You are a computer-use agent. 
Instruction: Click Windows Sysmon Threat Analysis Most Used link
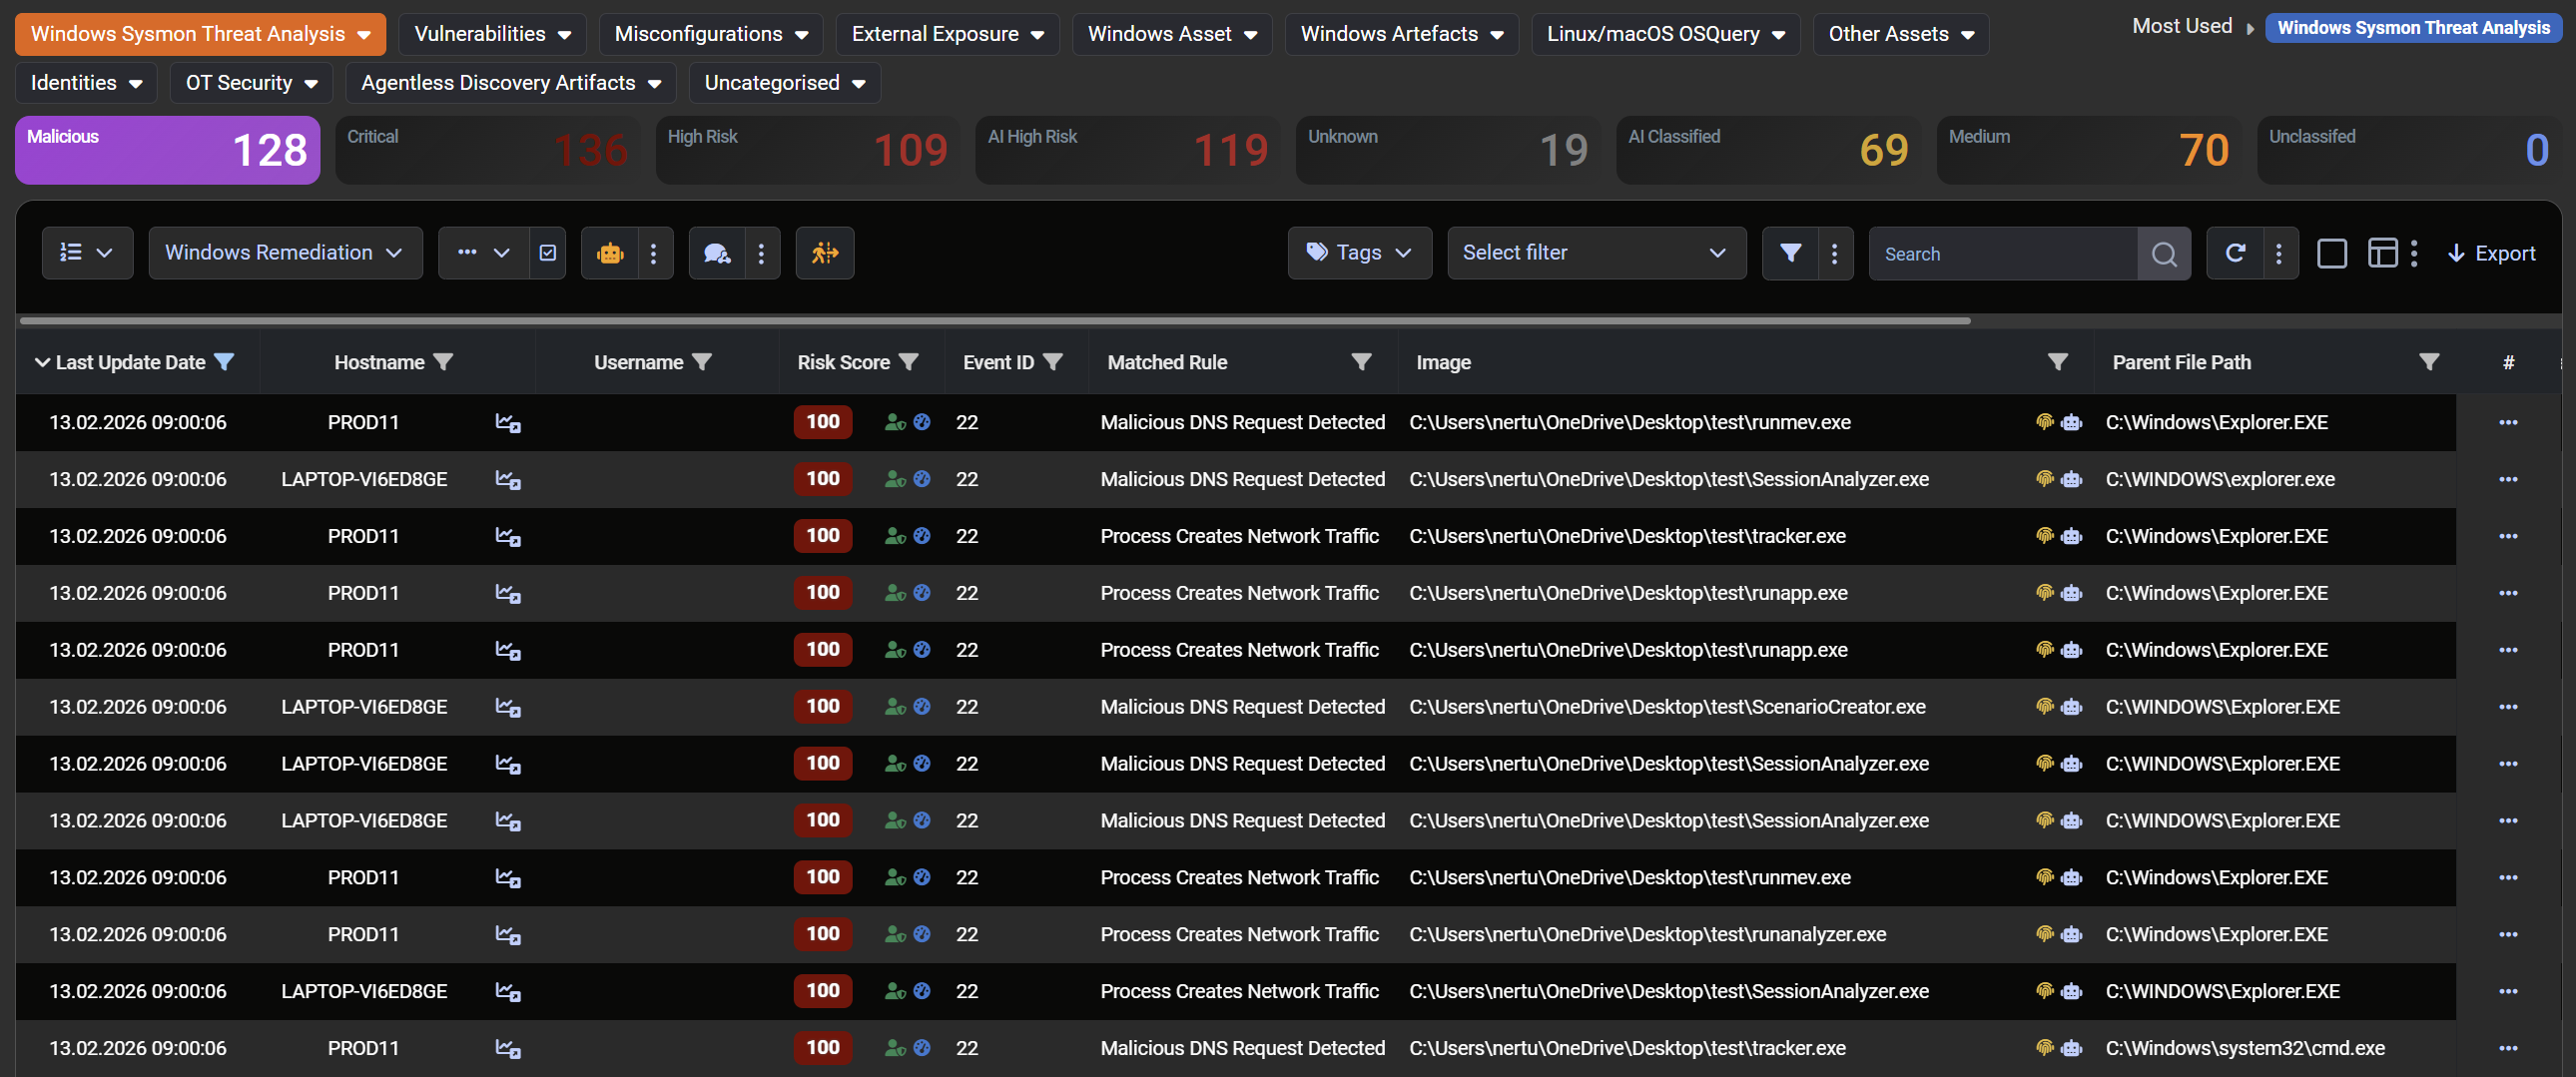2412,28
